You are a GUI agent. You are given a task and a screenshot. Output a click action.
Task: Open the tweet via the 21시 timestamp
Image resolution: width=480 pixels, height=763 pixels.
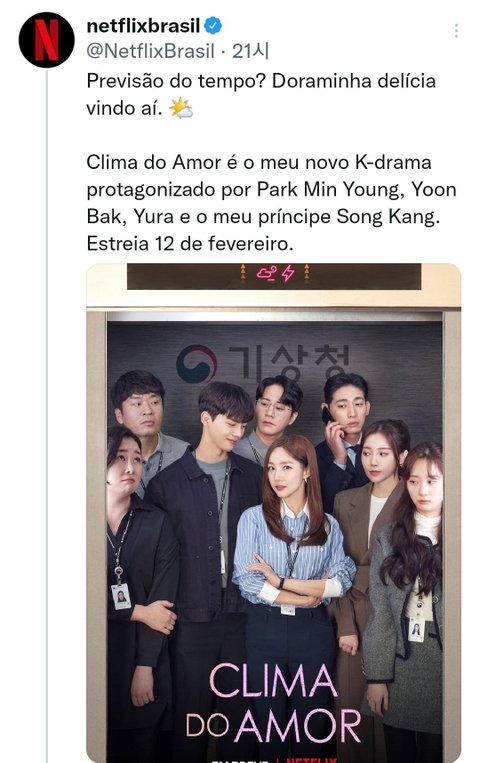(x=250, y=51)
